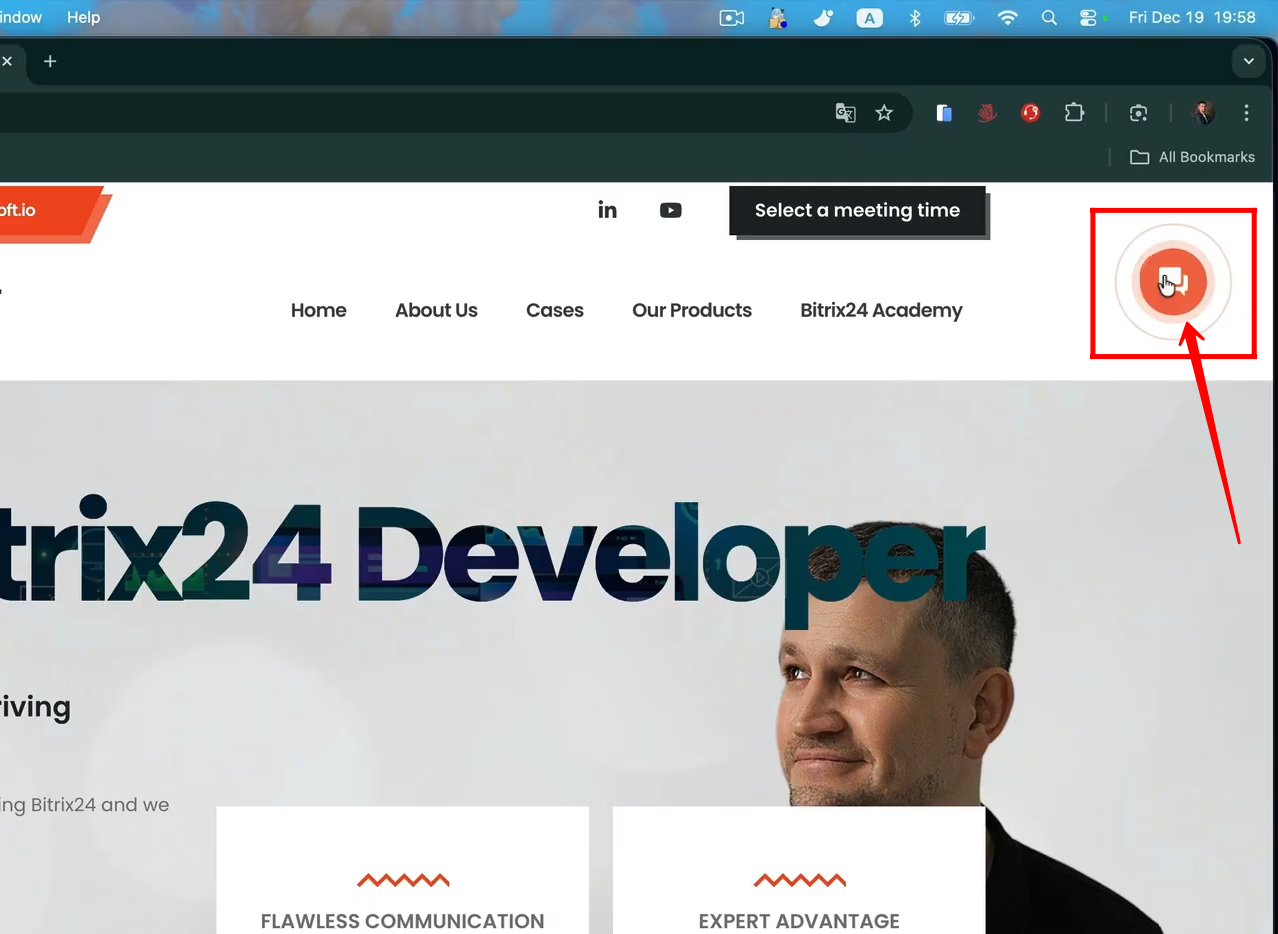Screen dimensions: 1278x934
Task: Open the Bitrix24 Academy menu item
Action: coord(881,310)
